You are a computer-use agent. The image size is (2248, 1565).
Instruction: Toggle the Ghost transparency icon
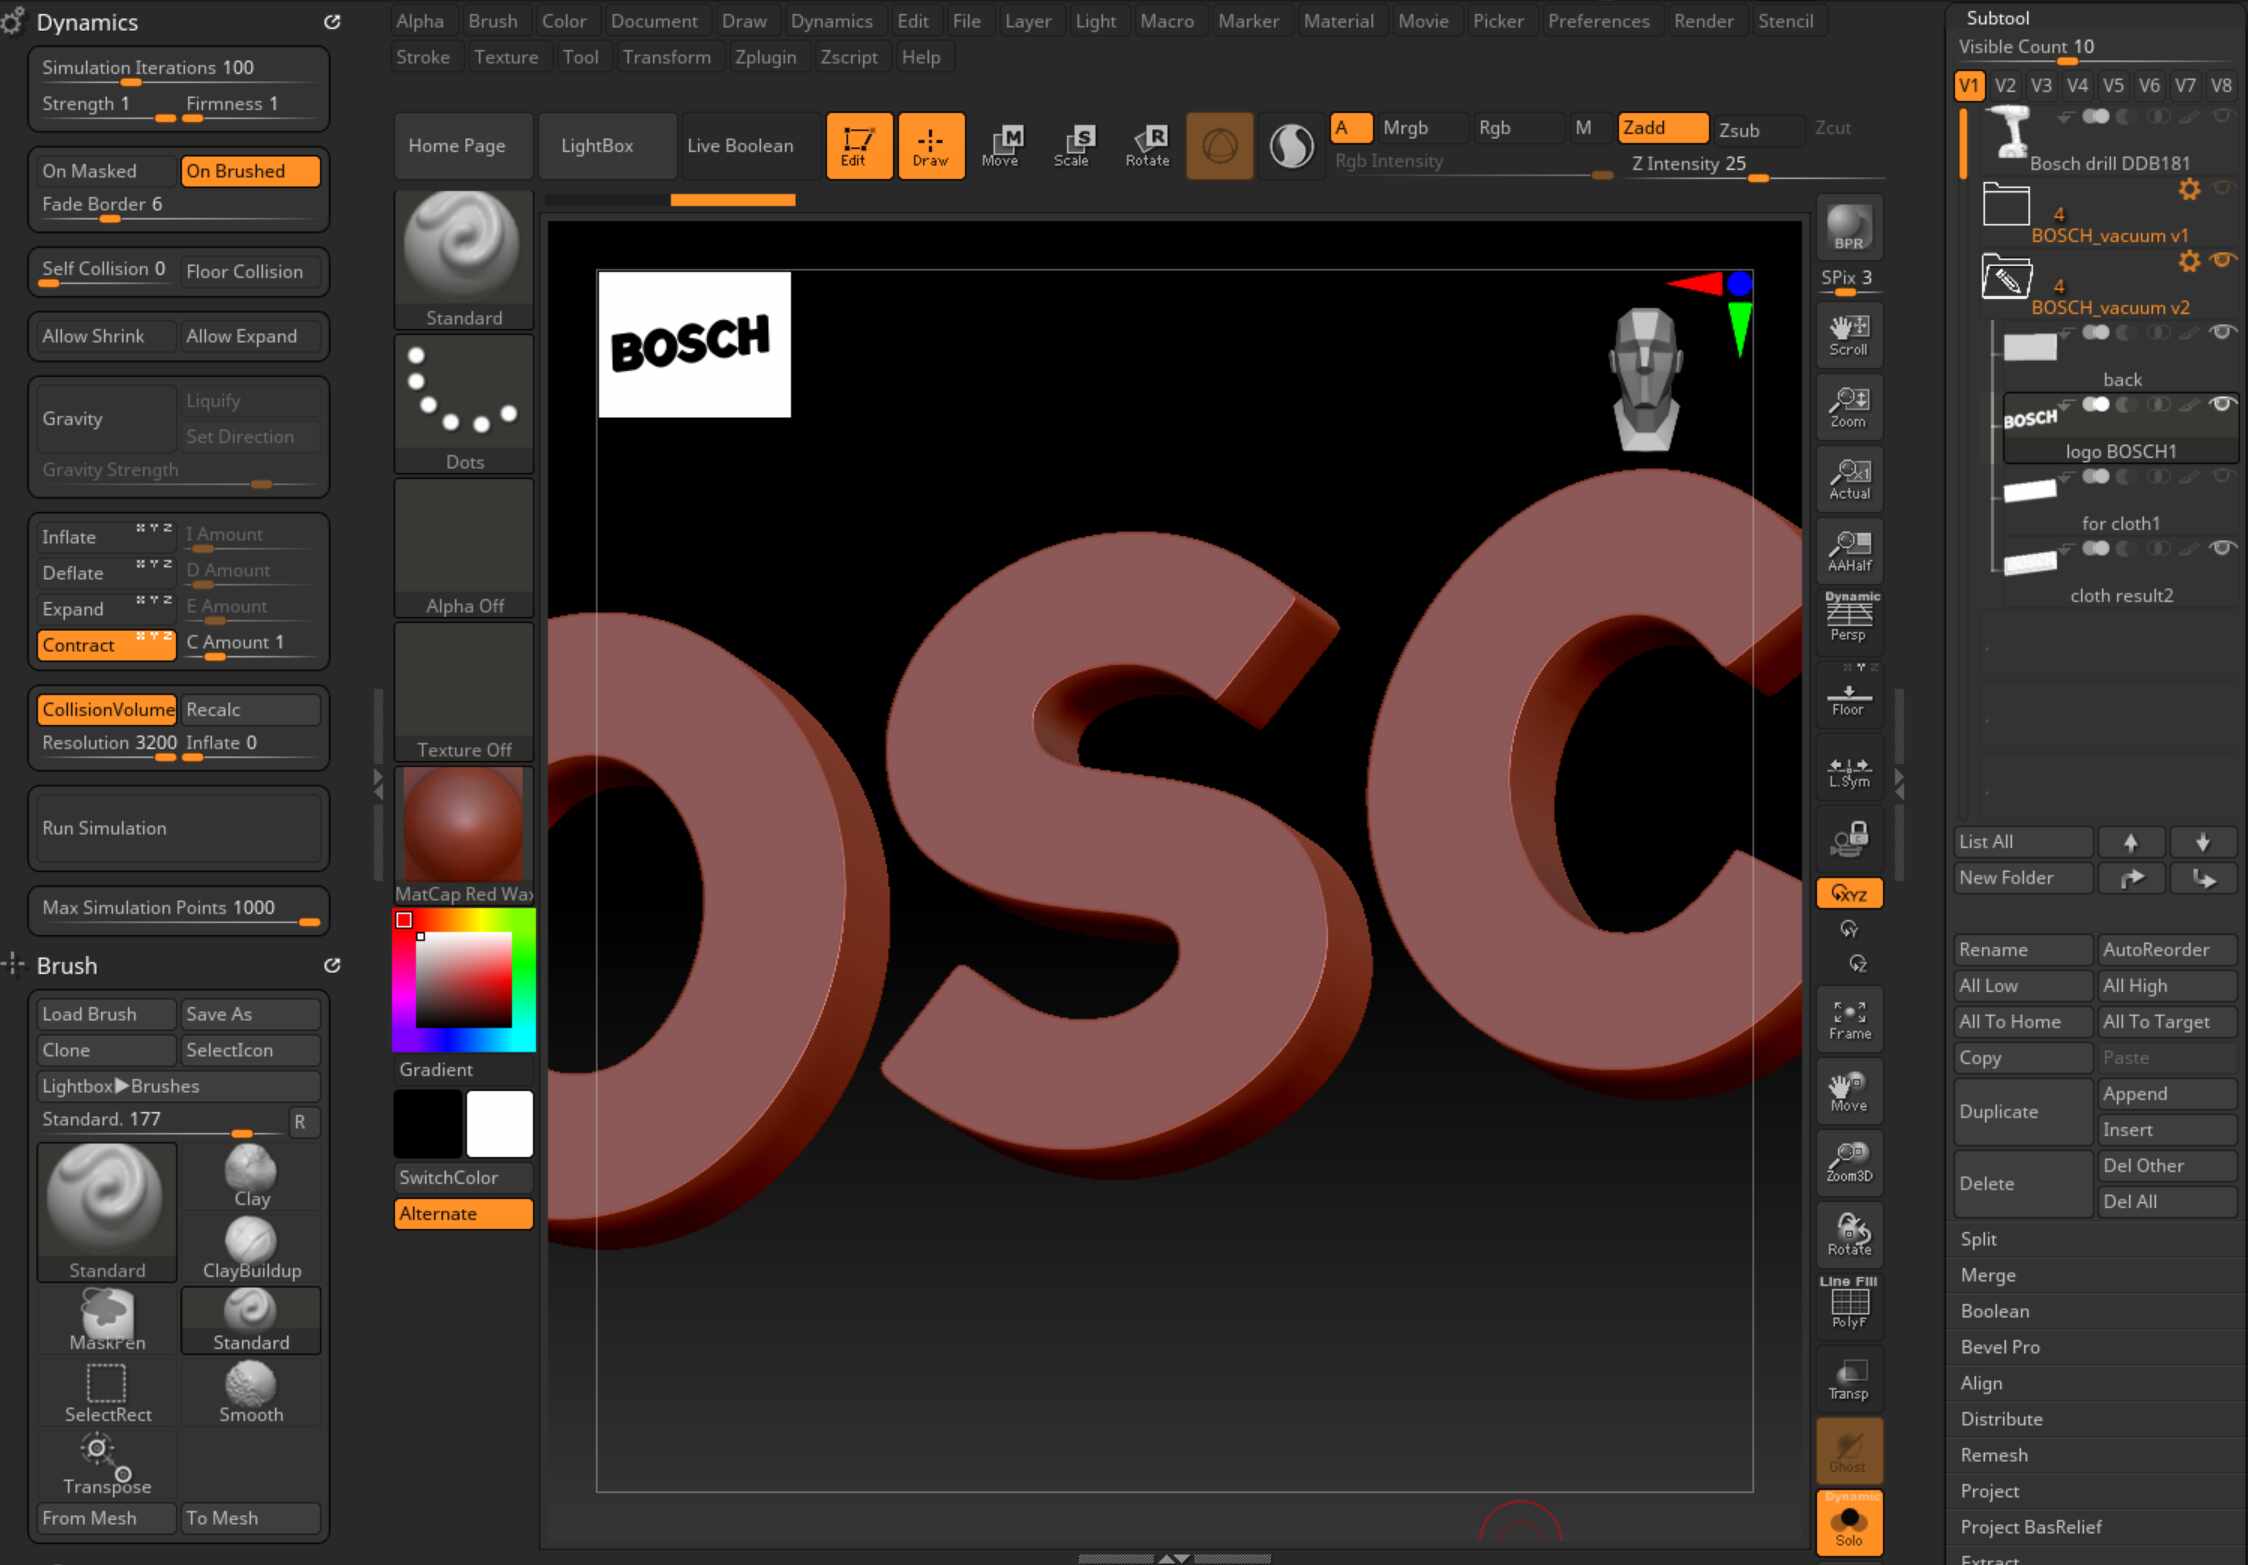point(1849,1451)
